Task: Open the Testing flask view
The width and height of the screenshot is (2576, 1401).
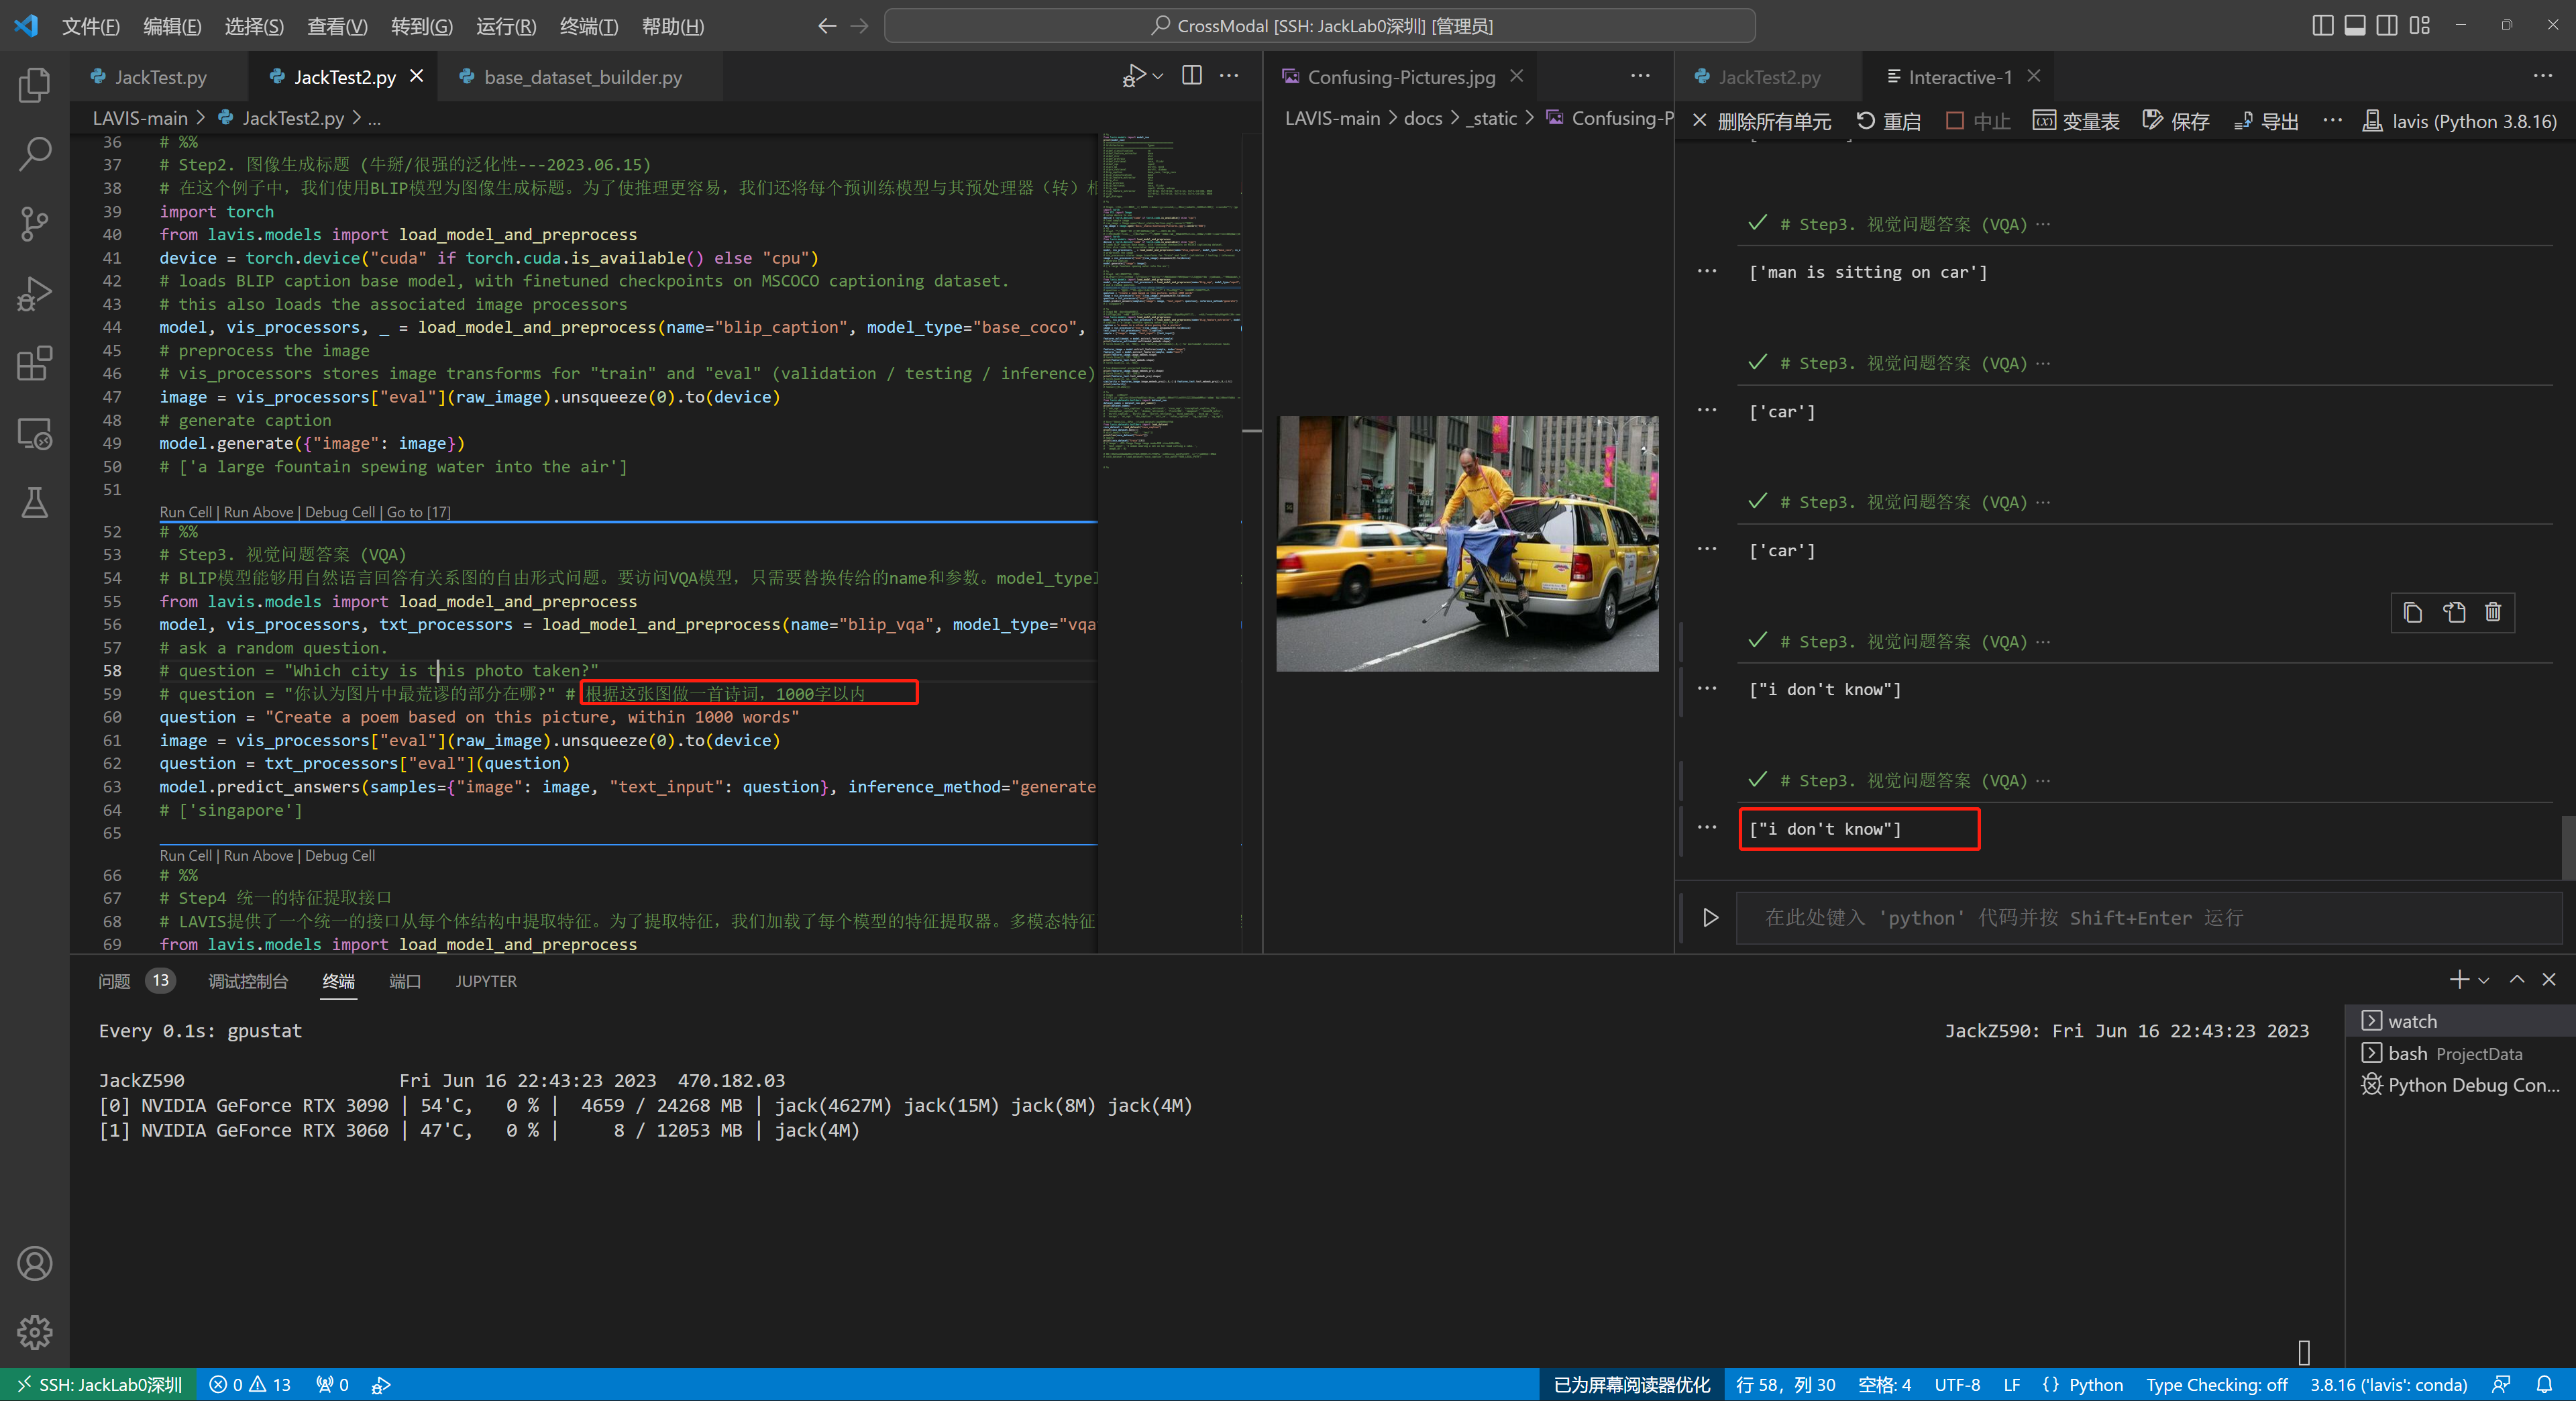Action: pyautogui.click(x=34, y=503)
